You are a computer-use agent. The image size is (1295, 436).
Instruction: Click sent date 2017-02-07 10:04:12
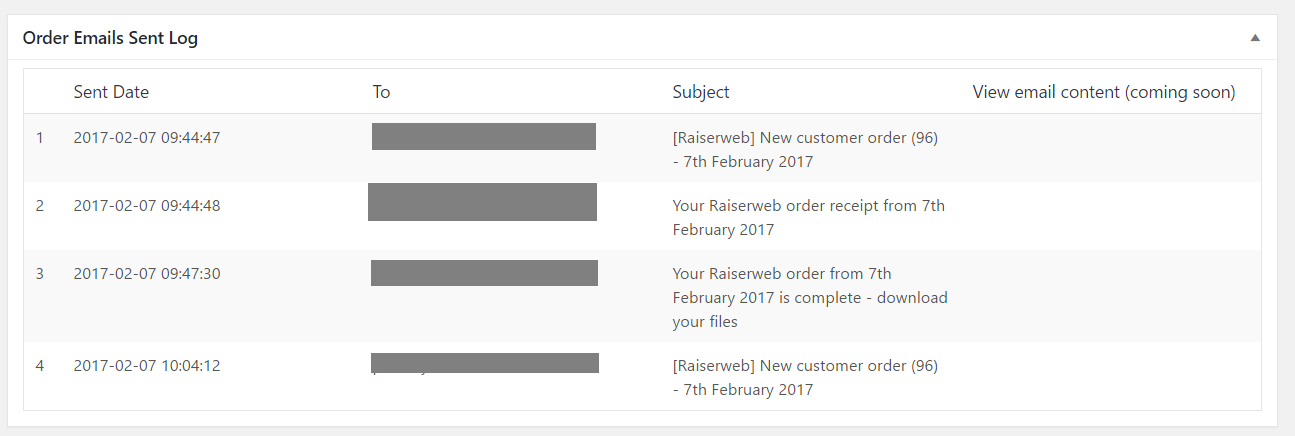coord(147,366)
